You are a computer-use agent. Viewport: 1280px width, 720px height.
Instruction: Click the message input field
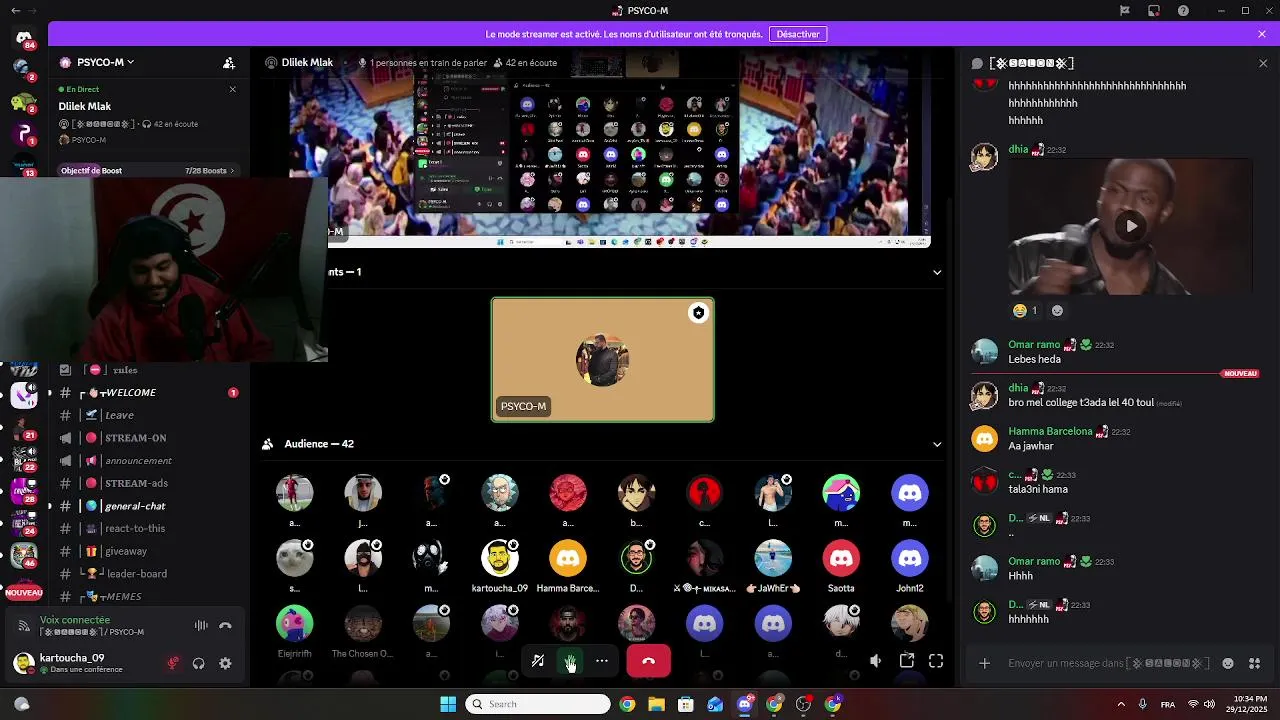pos(1110,663)
